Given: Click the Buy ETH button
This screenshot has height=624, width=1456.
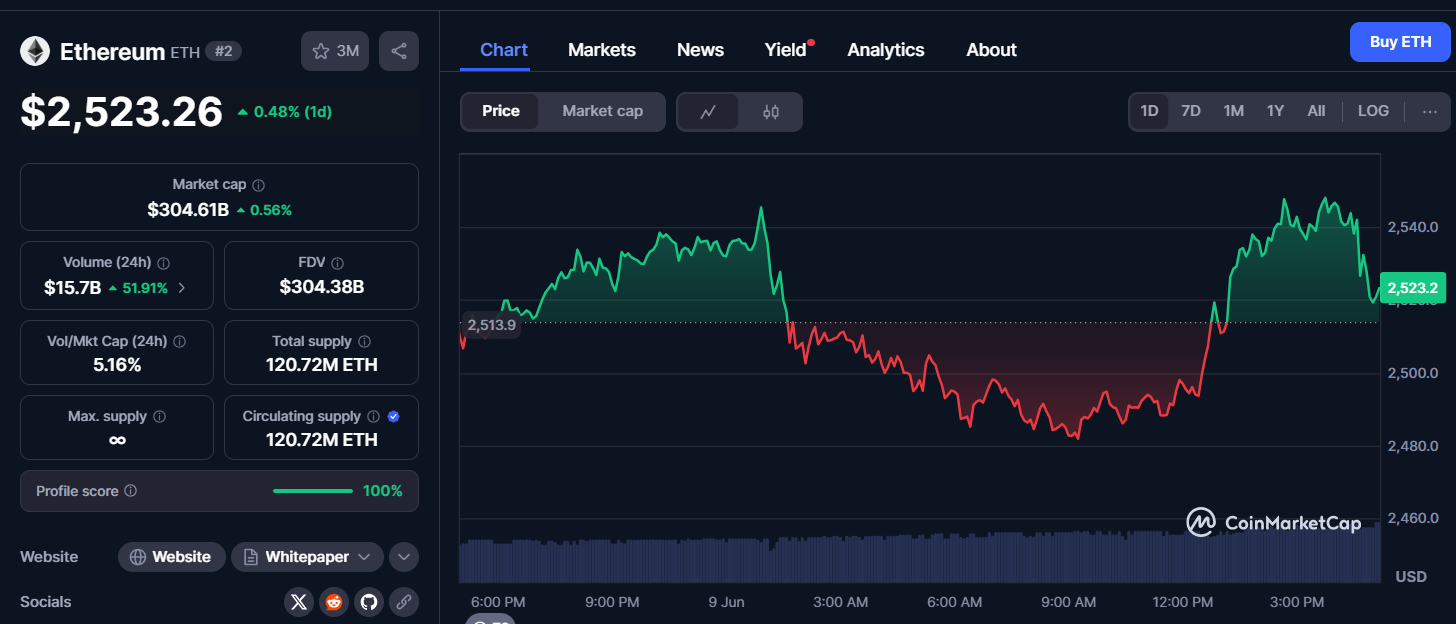Looking at the screenshot, I should tap(1400, 42).
